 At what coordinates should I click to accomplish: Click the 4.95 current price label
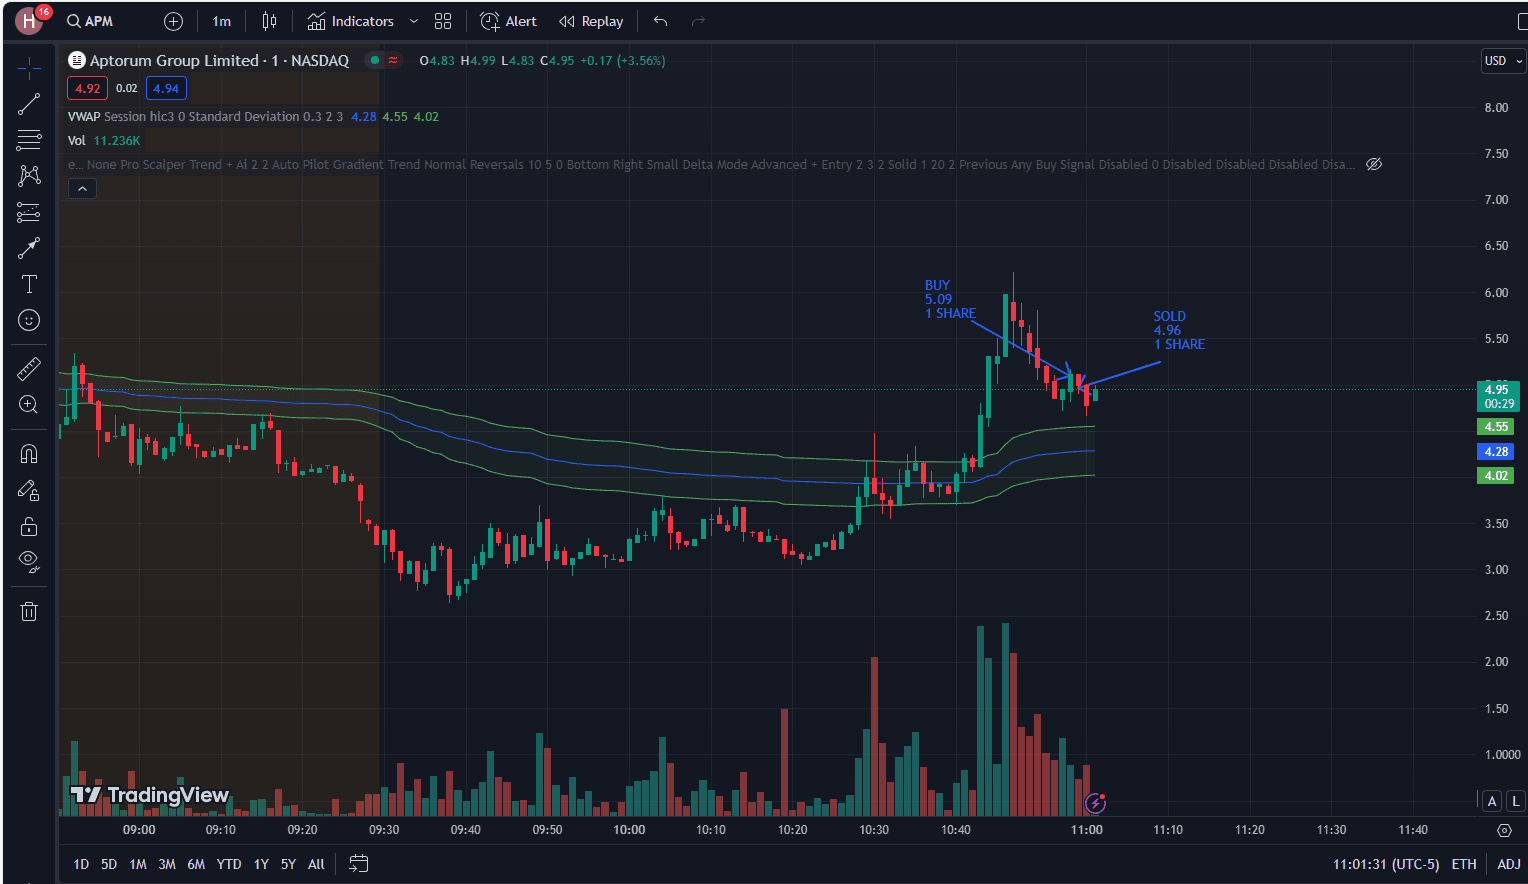[x=1498, y=396]
